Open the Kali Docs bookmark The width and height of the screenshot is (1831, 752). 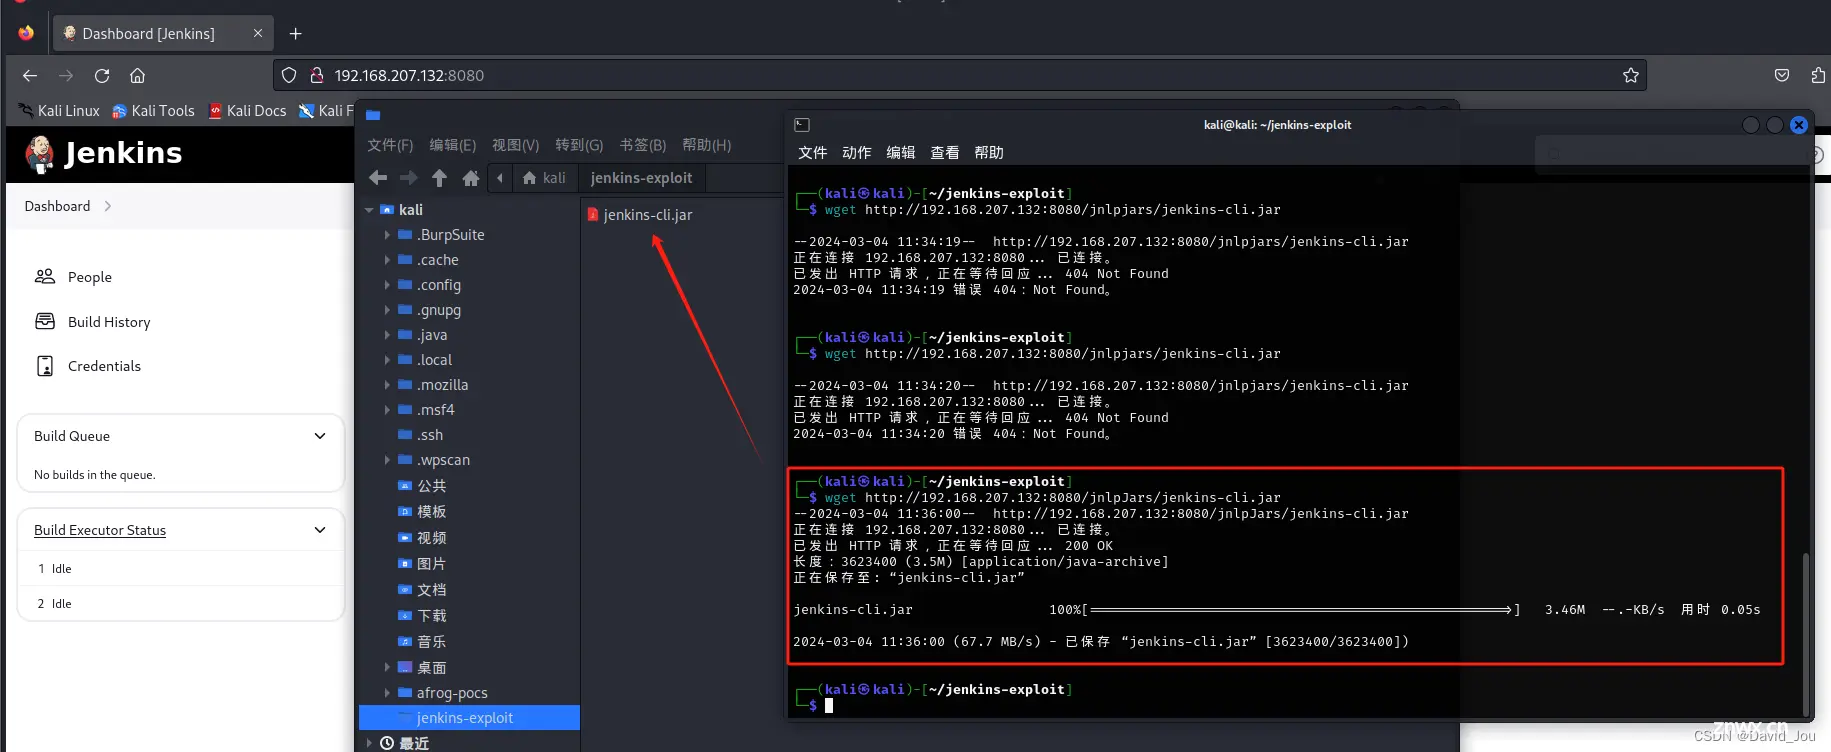point(247,111)
